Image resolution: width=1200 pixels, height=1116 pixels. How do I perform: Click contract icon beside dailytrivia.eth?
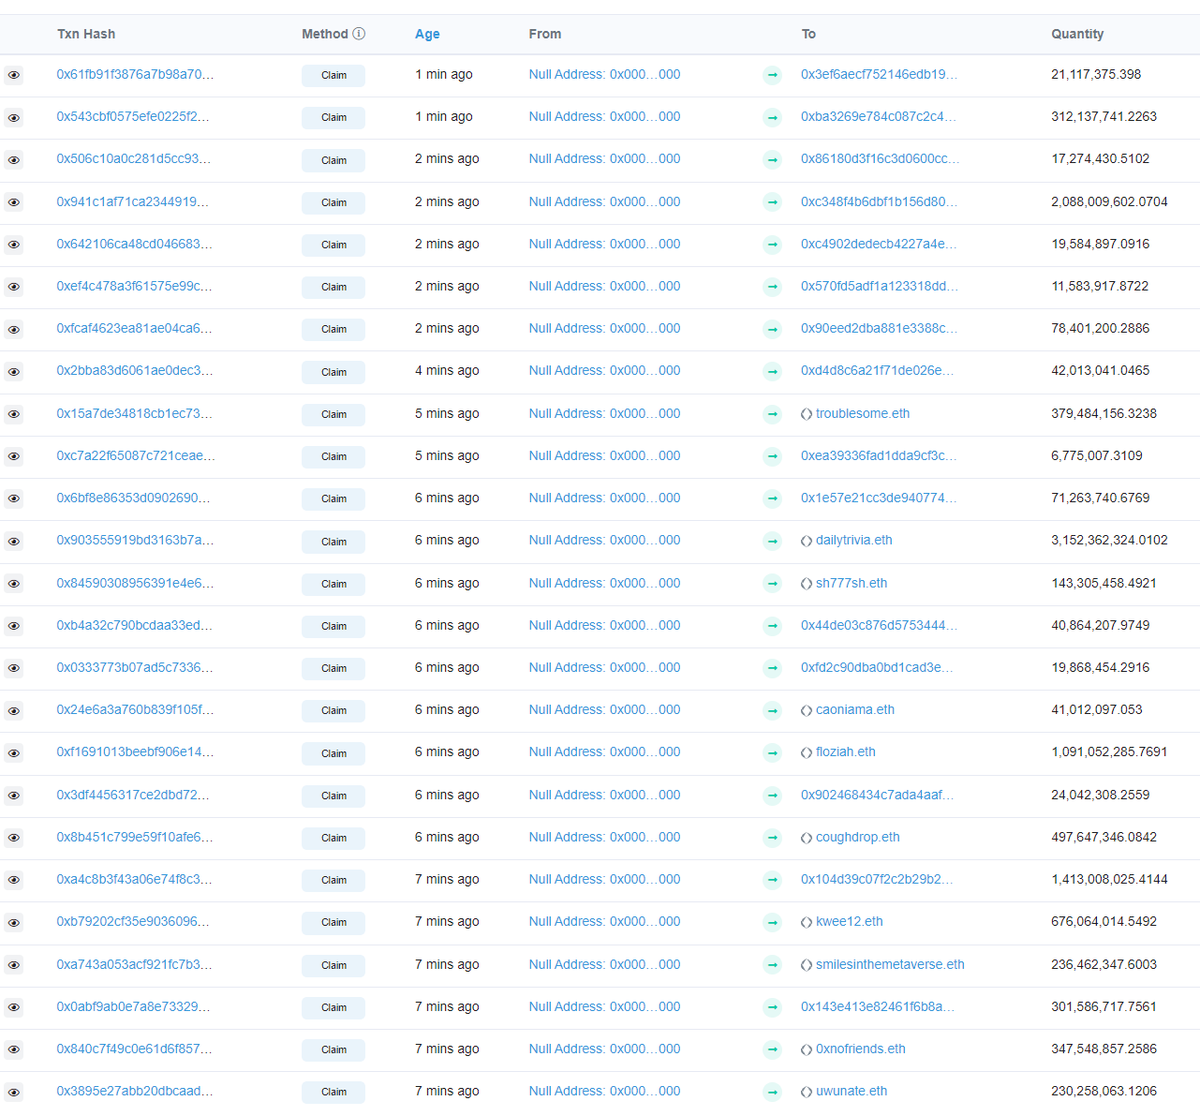[806, 541]
